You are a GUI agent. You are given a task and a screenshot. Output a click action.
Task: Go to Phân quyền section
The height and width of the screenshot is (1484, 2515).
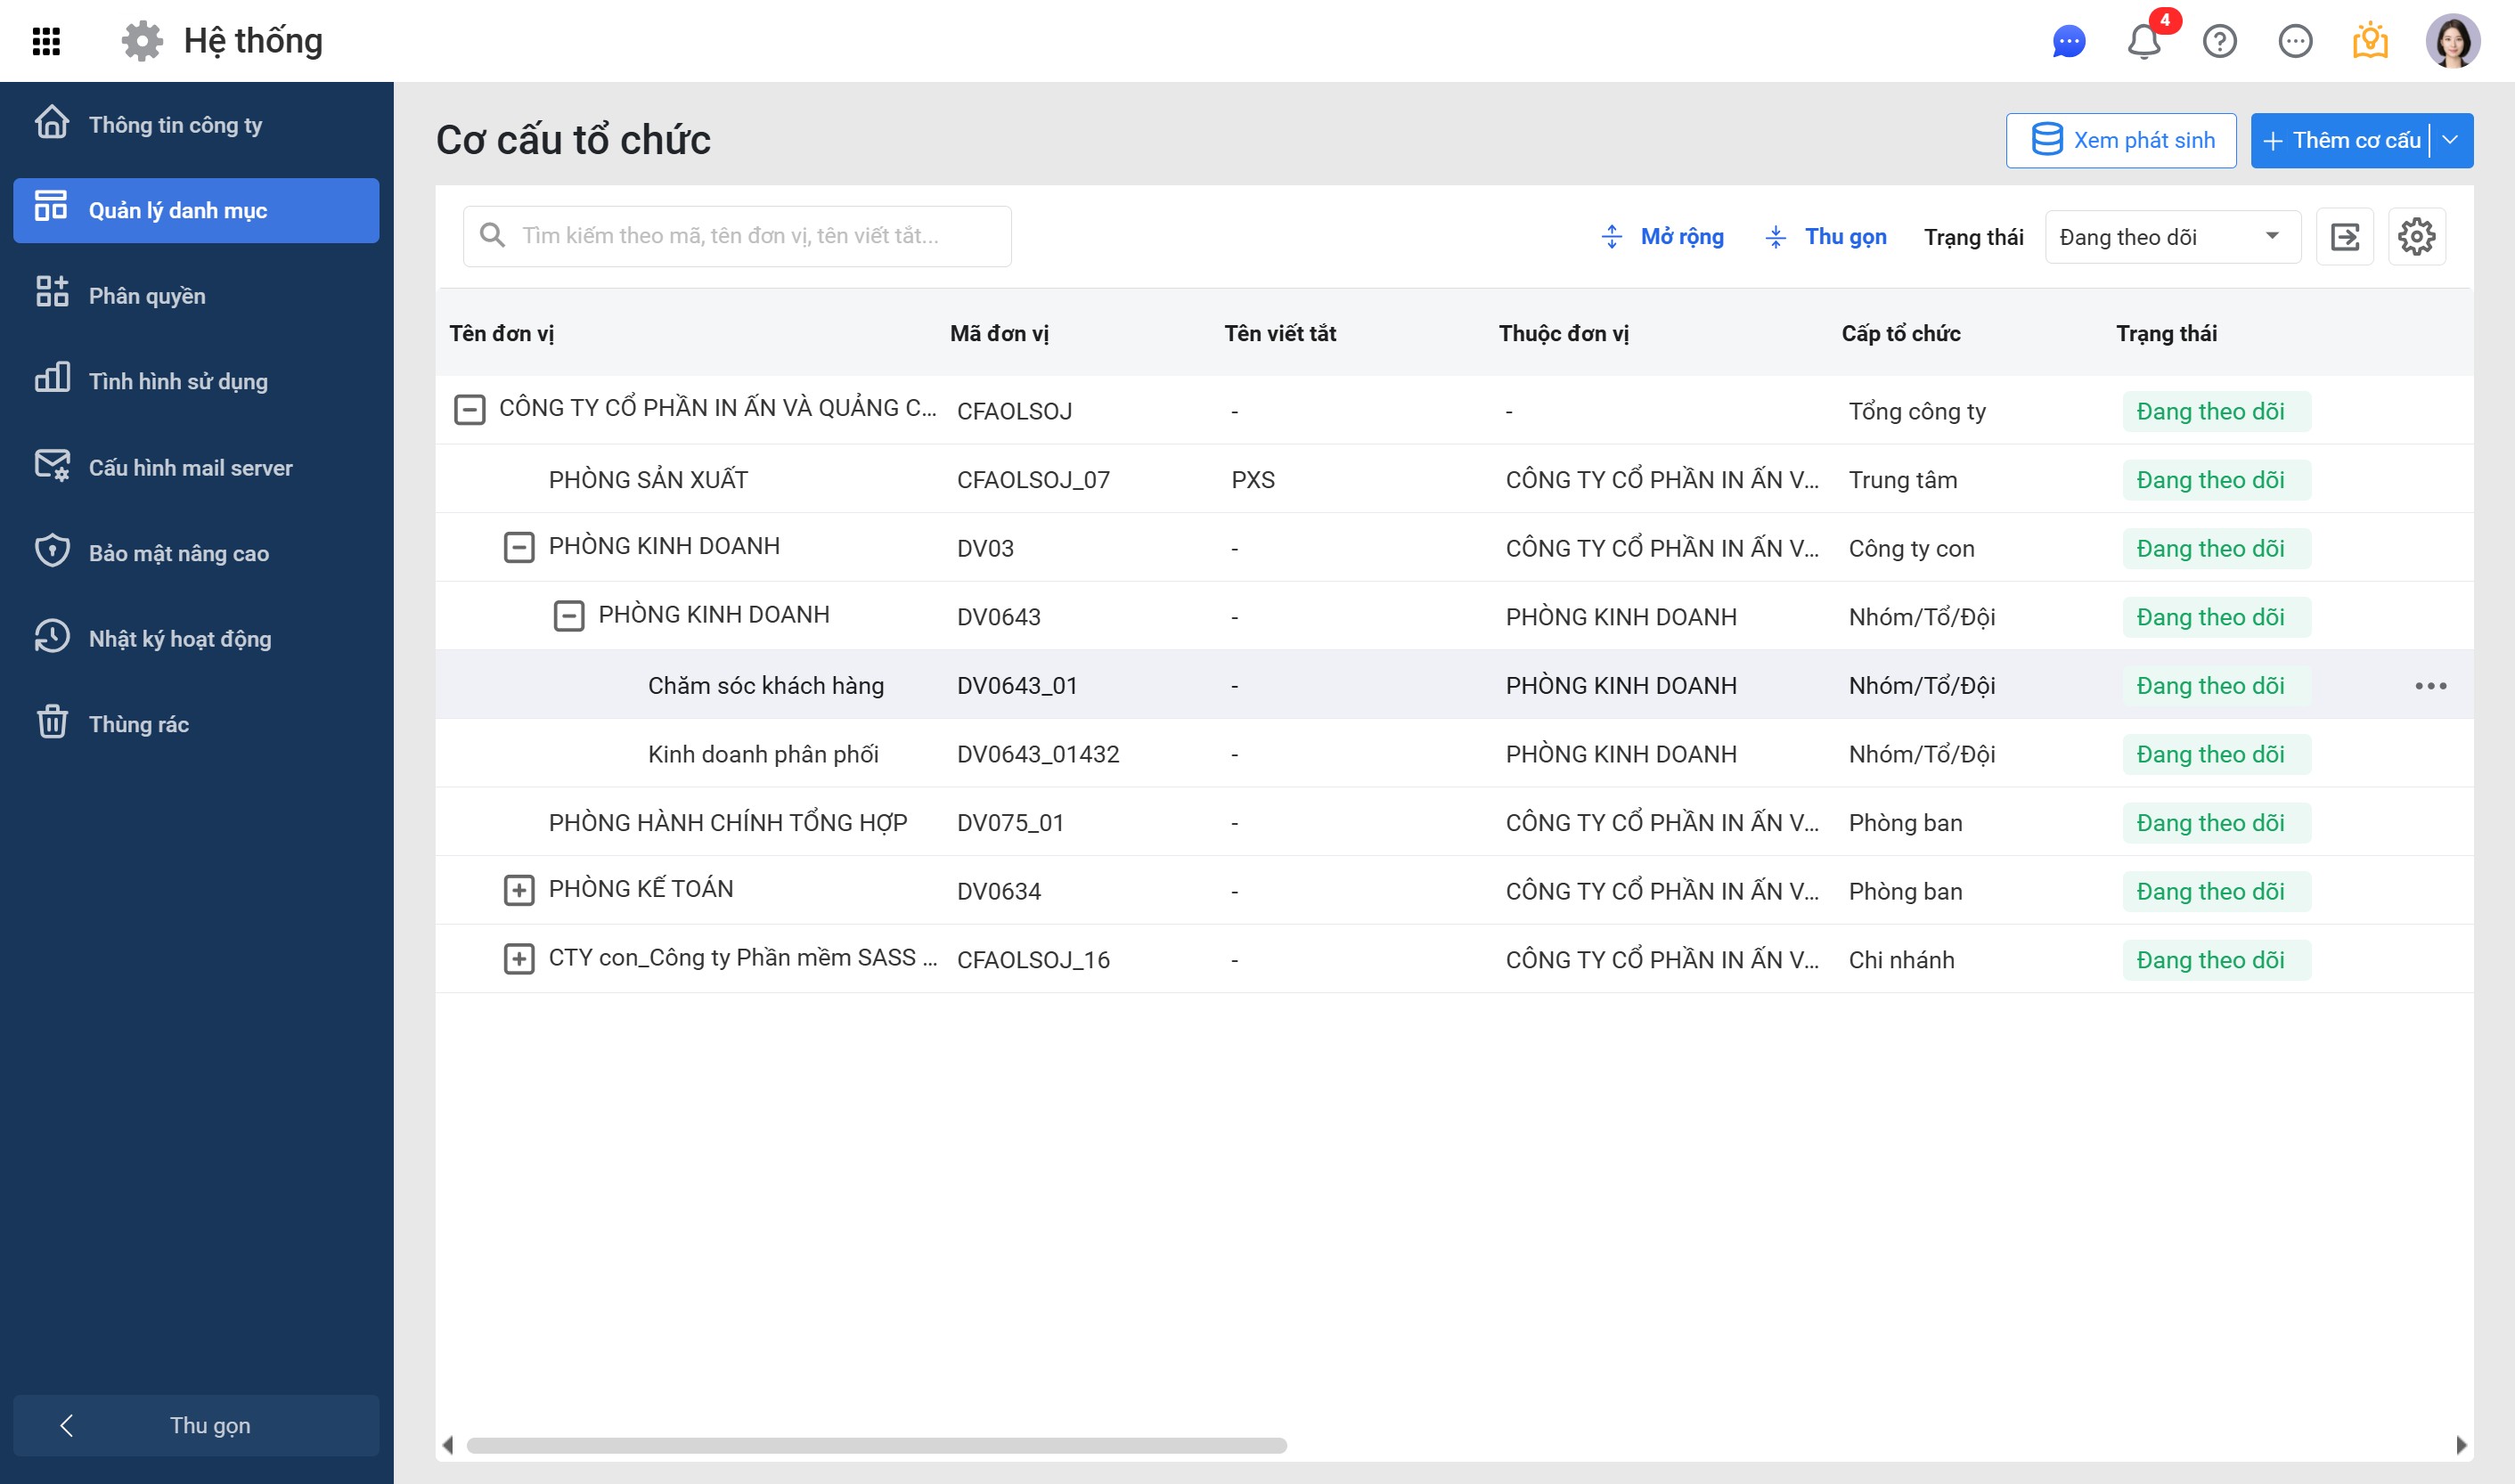(x=196, y=296)
